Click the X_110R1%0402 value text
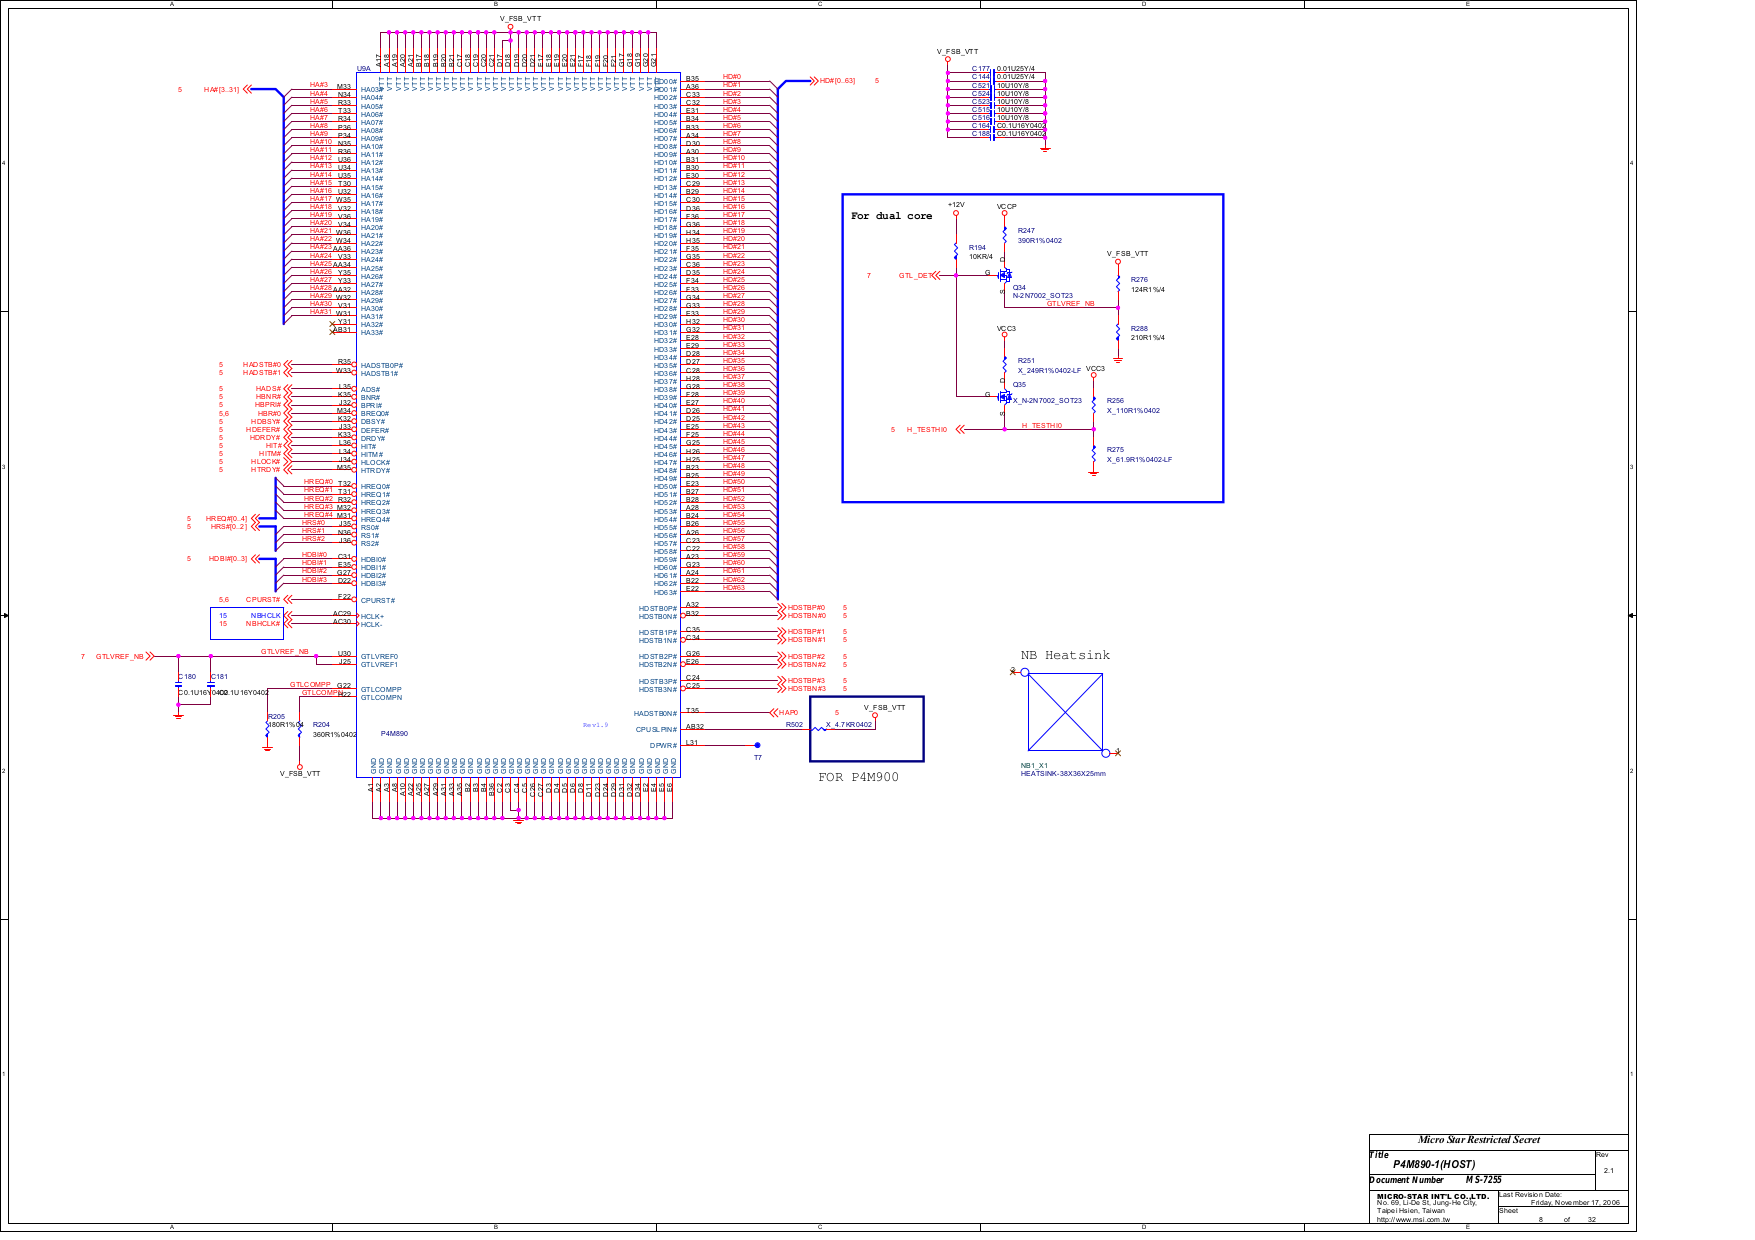The height and width of the screenshot is (1240, 1755). point(1133,411)
